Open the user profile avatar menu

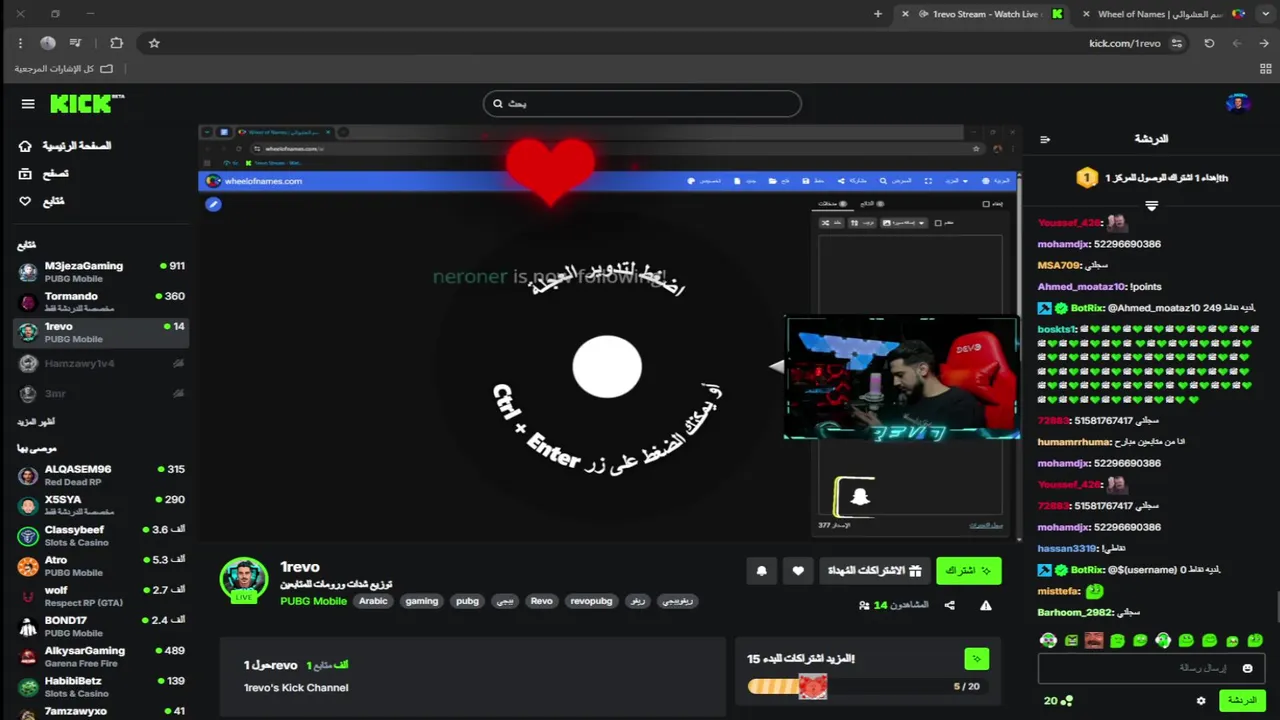click(1238, 103)
